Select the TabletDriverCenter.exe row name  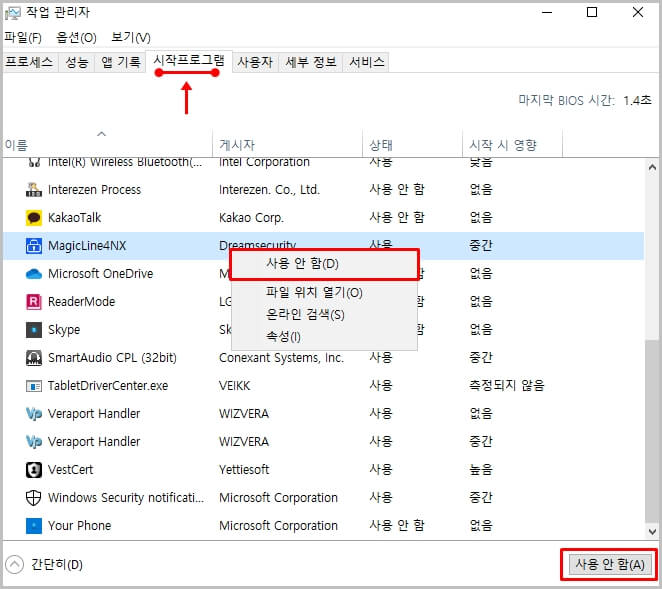coord(108,386)
